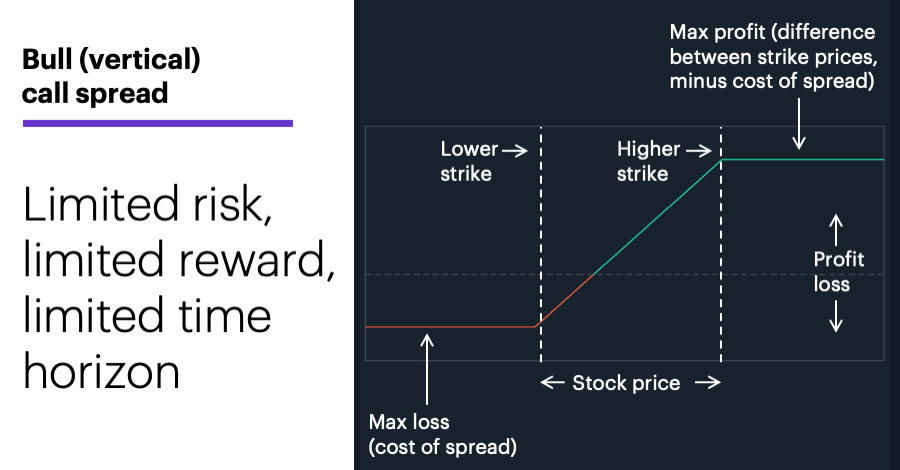Click the Max profit description text

coord(773,56)
